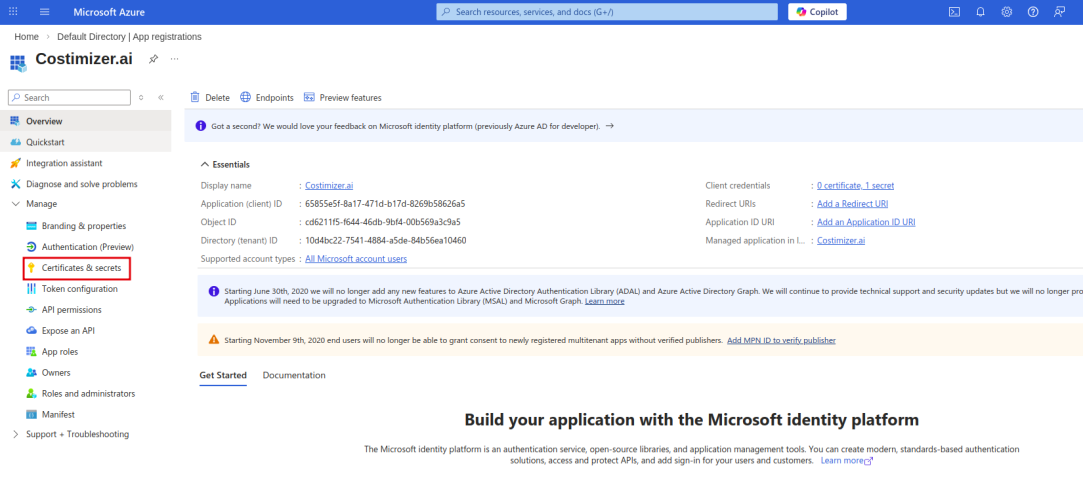Open the Azure apps grid icon
The image size is (1083, 483).
click(13, 12)
